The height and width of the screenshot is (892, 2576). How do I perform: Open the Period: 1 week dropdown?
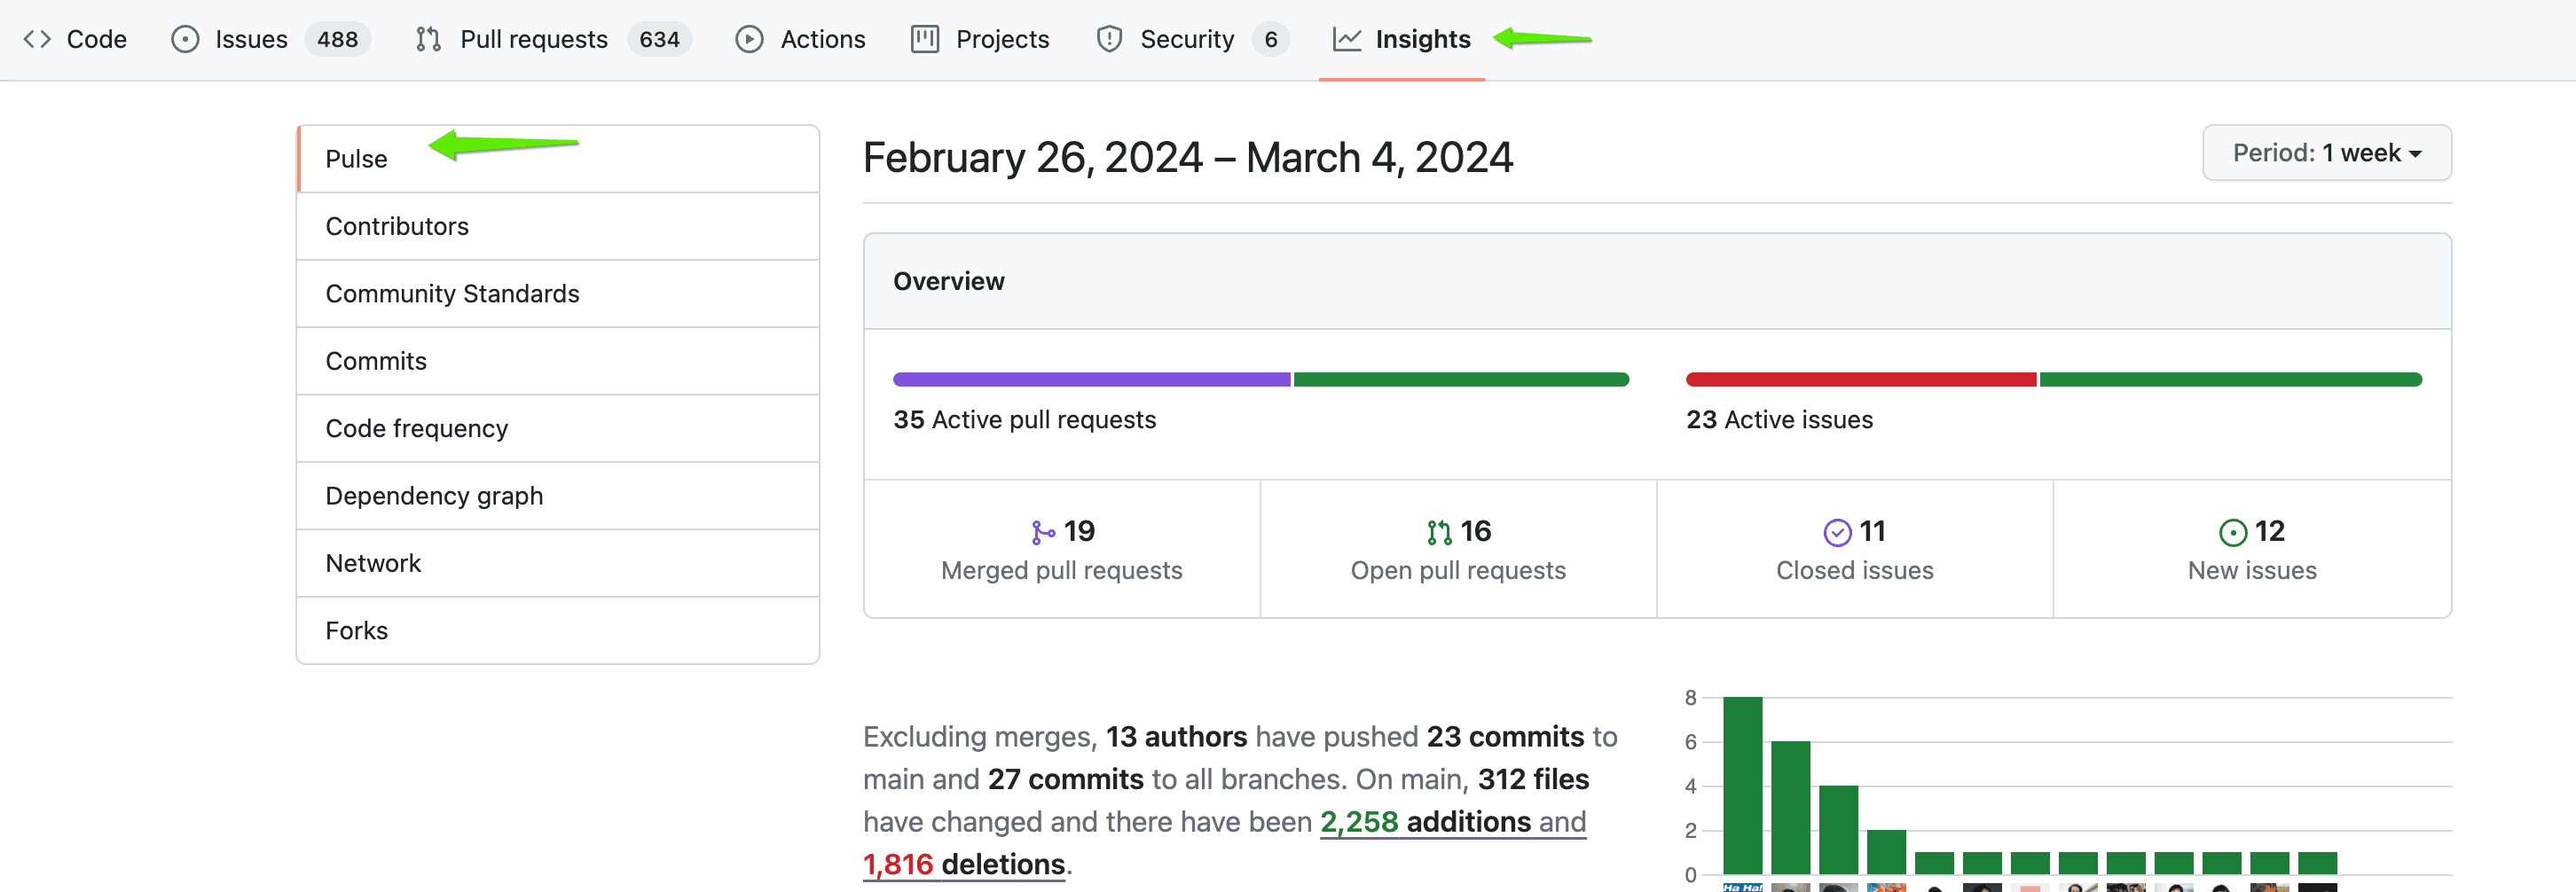click(x=2326, y=153)
